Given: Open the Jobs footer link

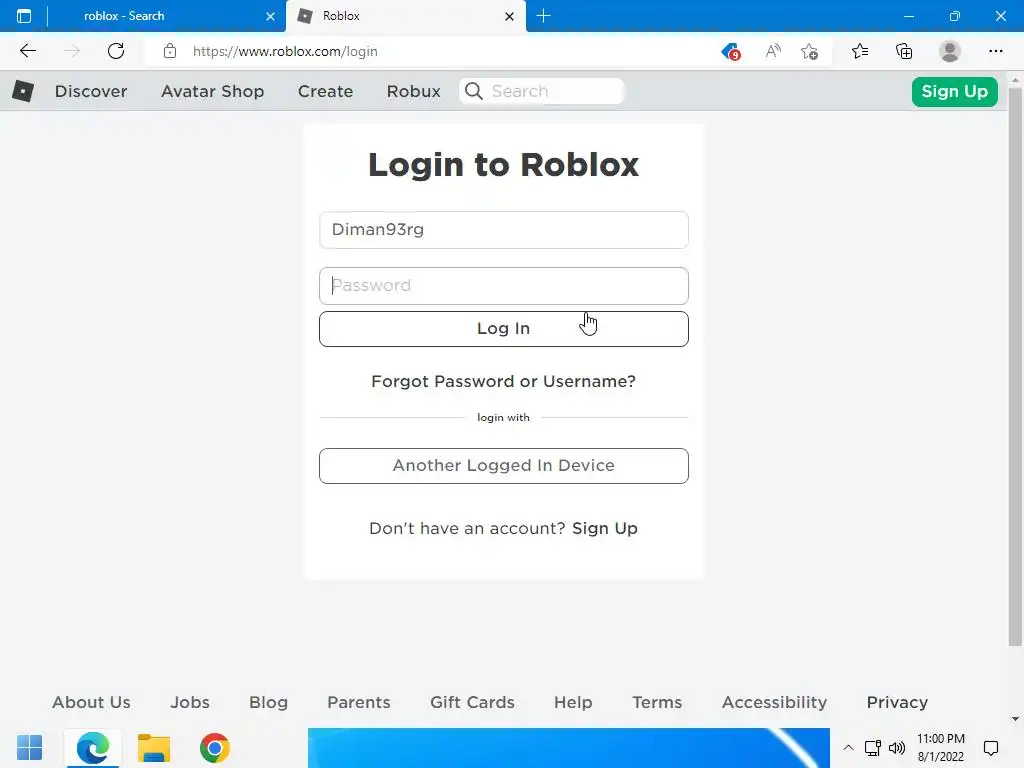Looking at the screenshot, I should pos(190,702).
